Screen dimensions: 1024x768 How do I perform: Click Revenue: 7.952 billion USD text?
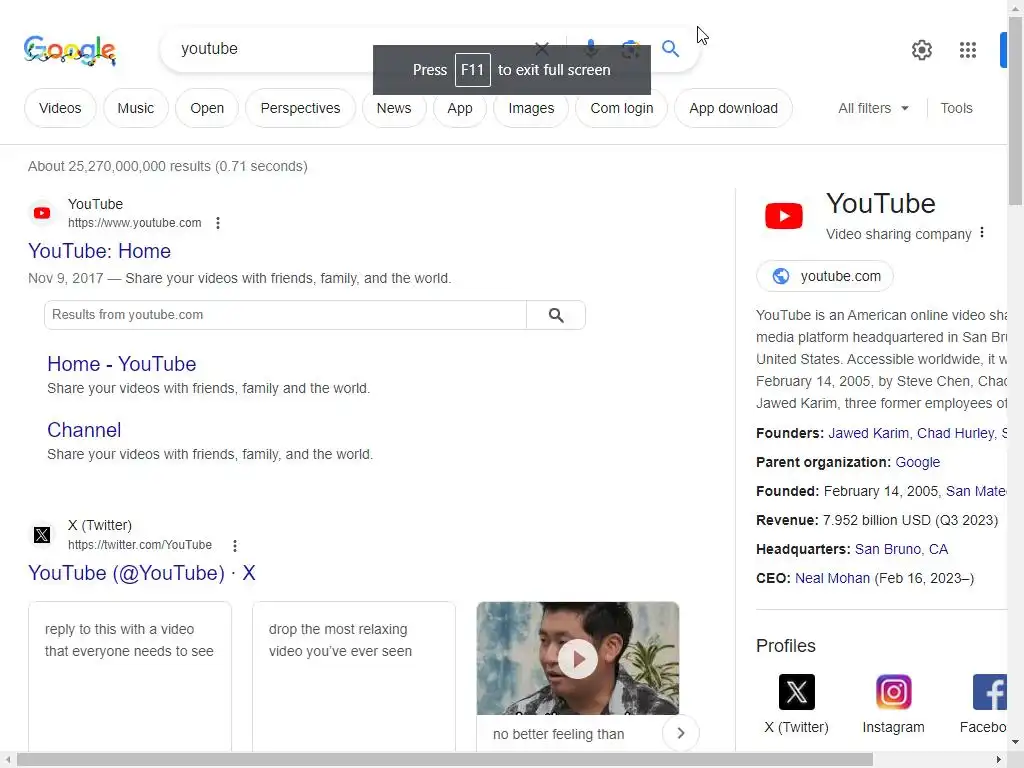[x=877, y=520]
